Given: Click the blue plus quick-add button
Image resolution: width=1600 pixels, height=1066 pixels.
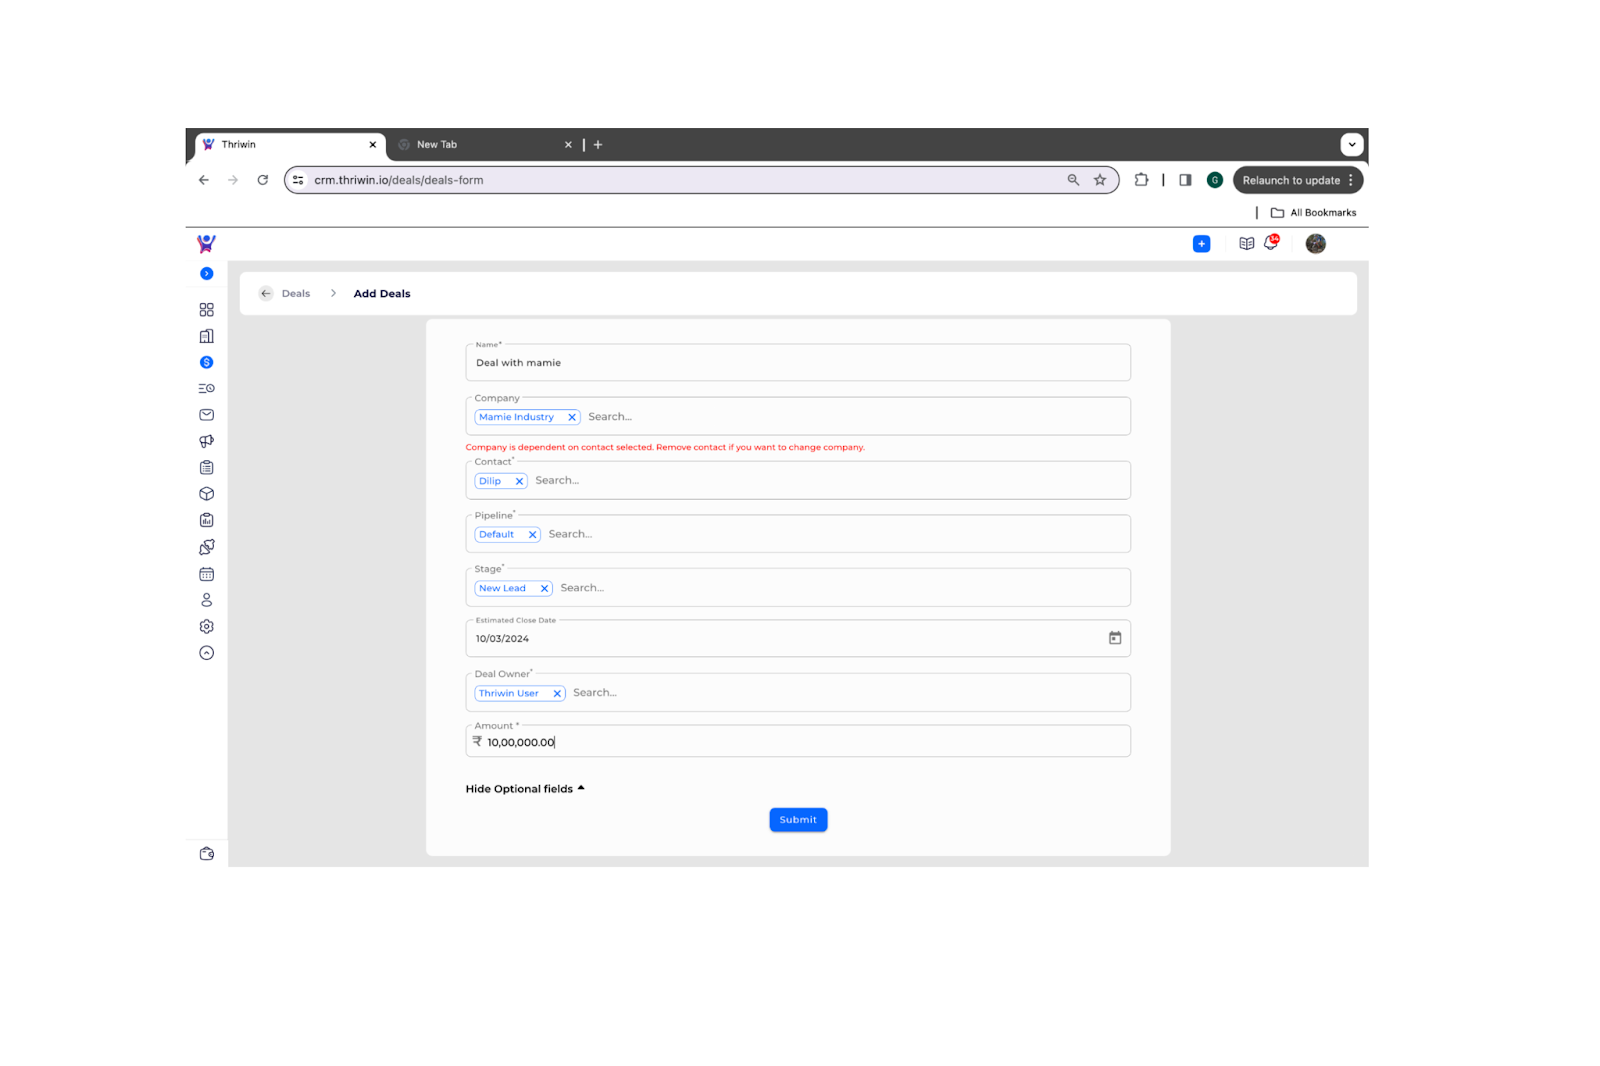Looking at the screenshot, I should pyautogui.click(x=1201, y=244).
